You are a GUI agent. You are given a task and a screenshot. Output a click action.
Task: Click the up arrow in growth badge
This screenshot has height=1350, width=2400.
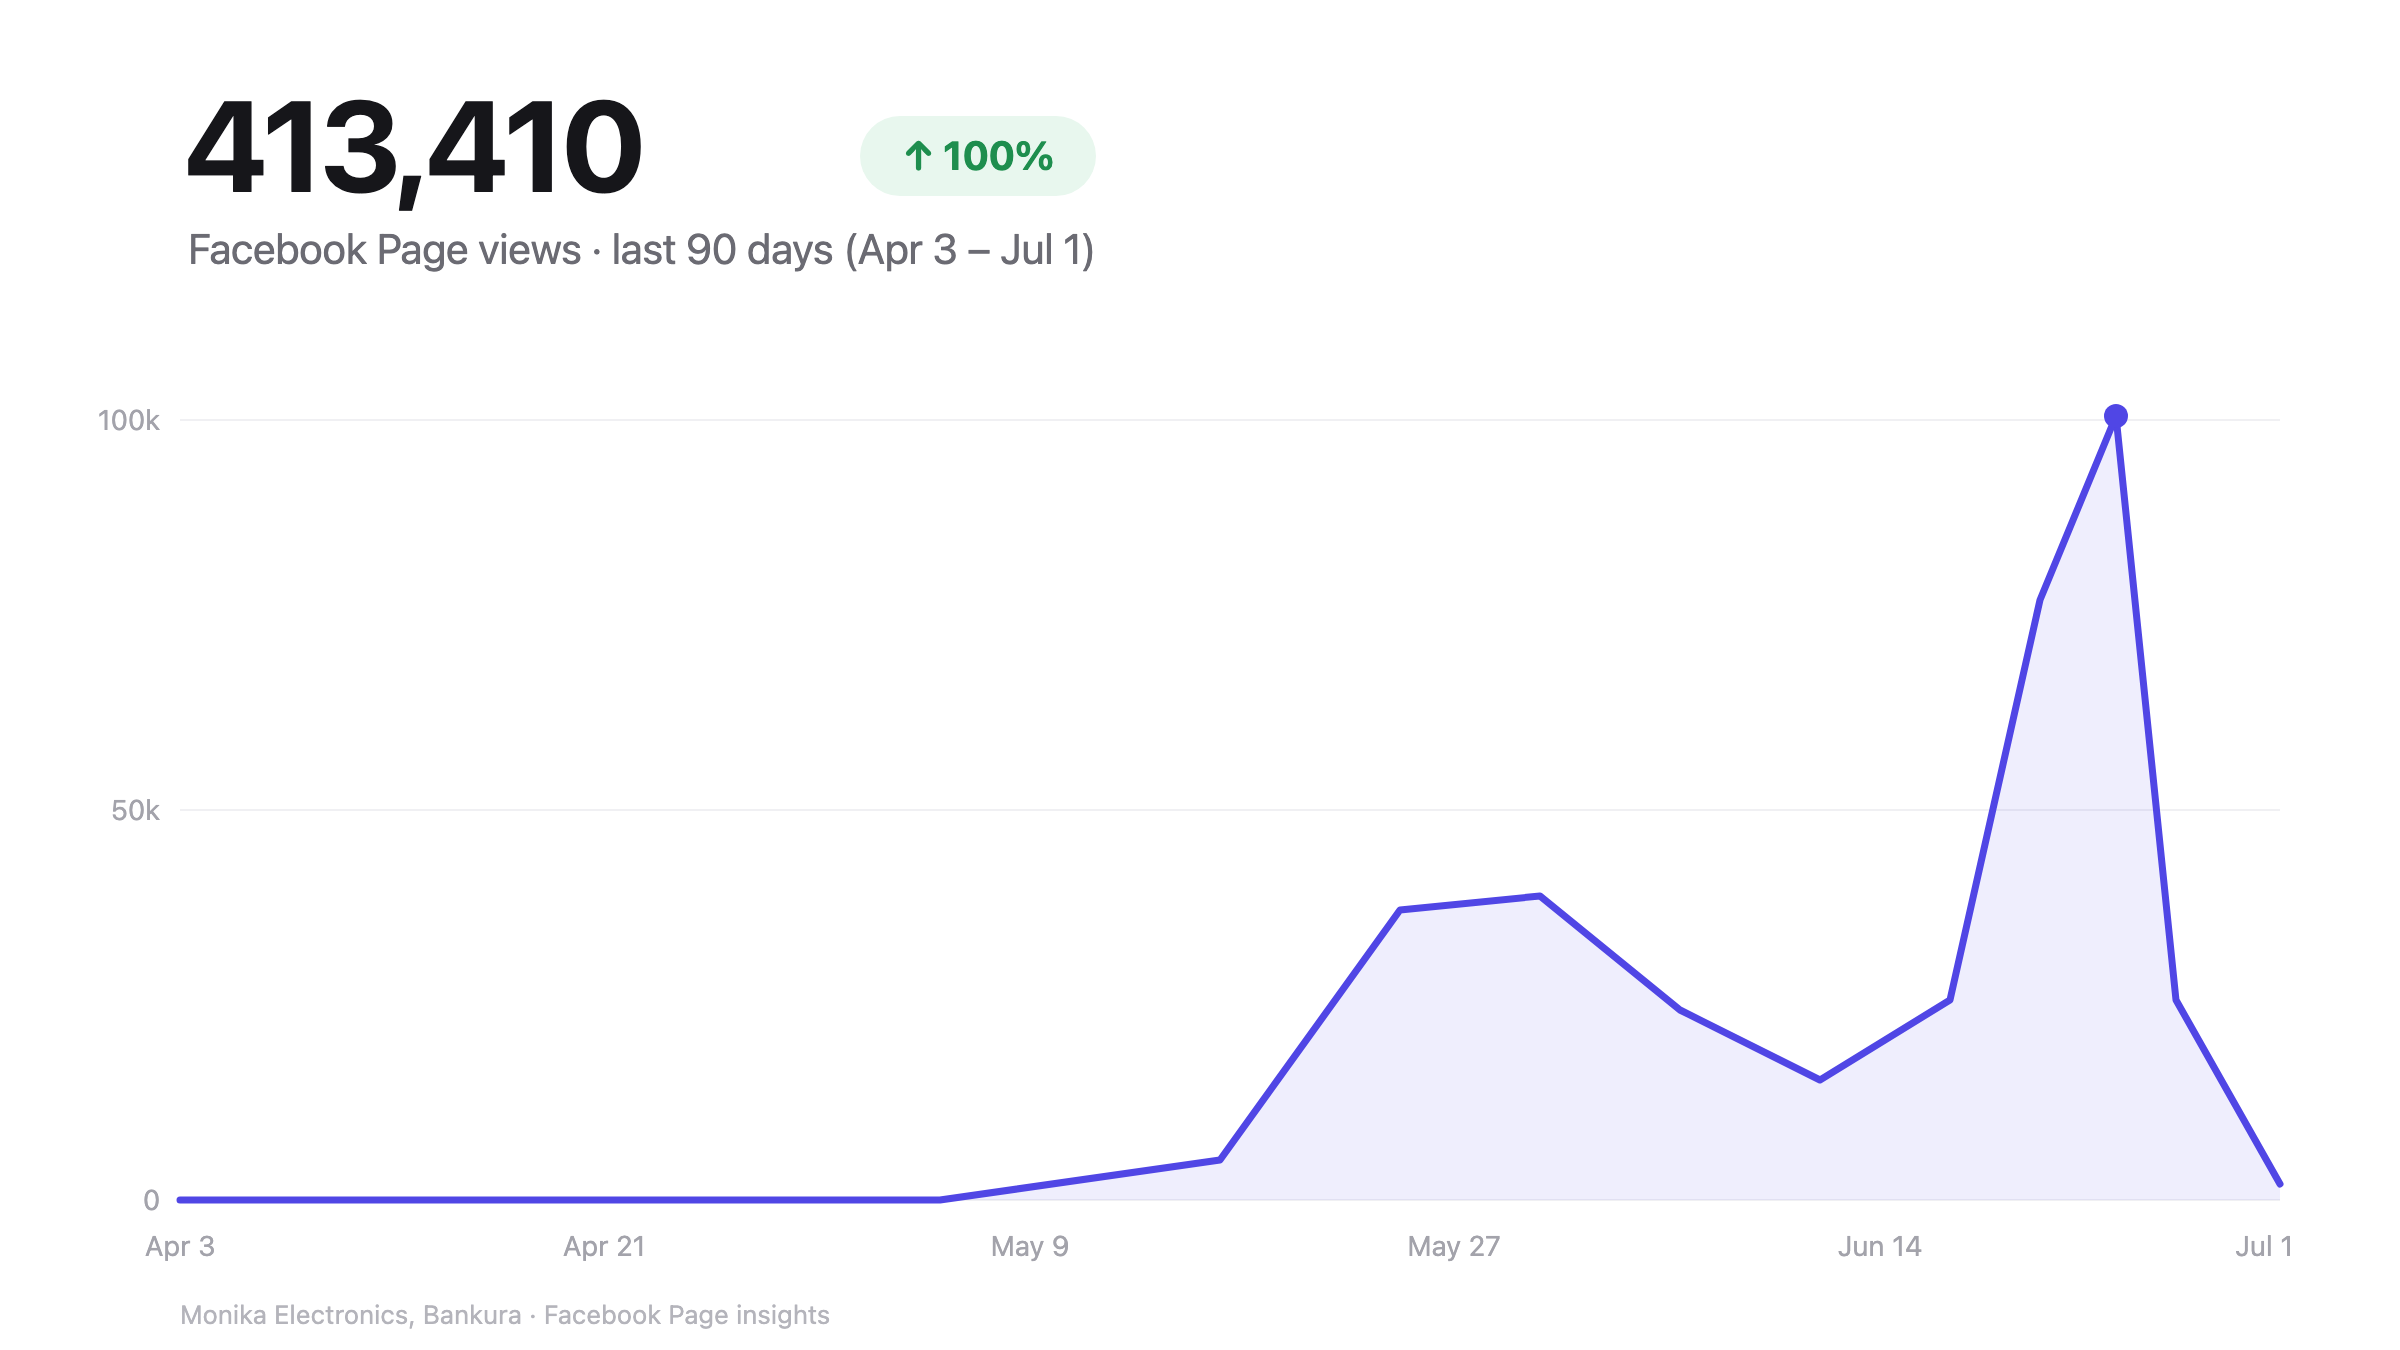(x=917, y=156)
